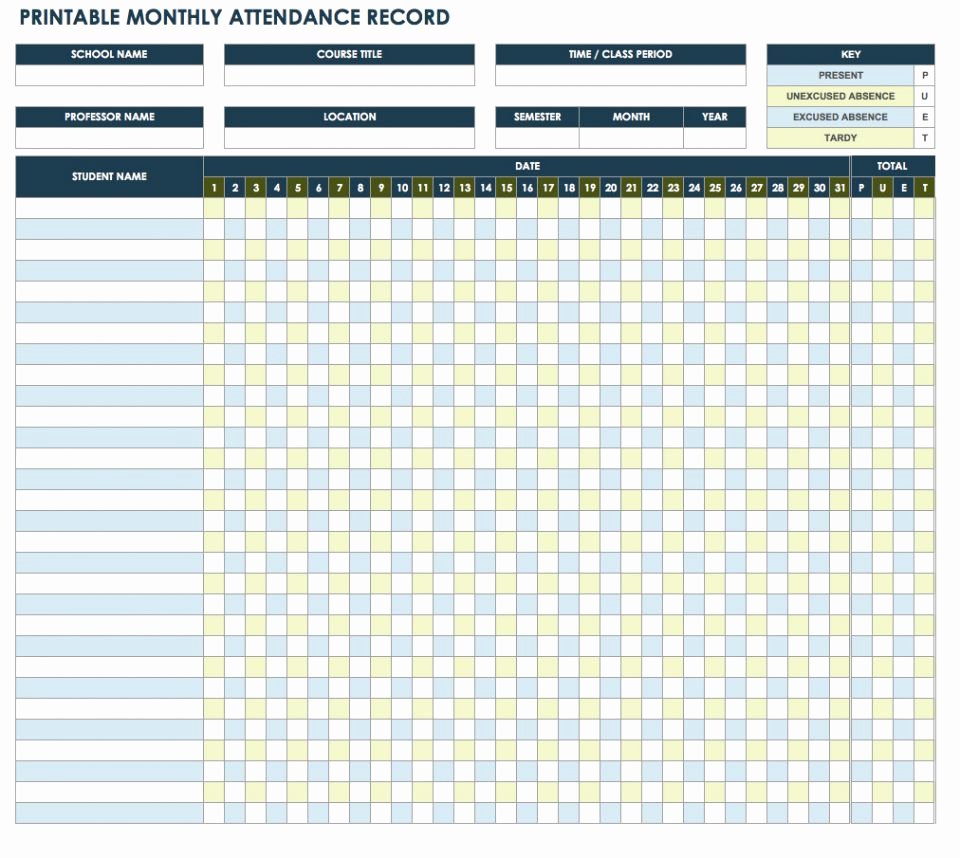Click date column header 10
The width and height of the screenshot is (960, 858).
pyautogui.click(x=402, y=187)
